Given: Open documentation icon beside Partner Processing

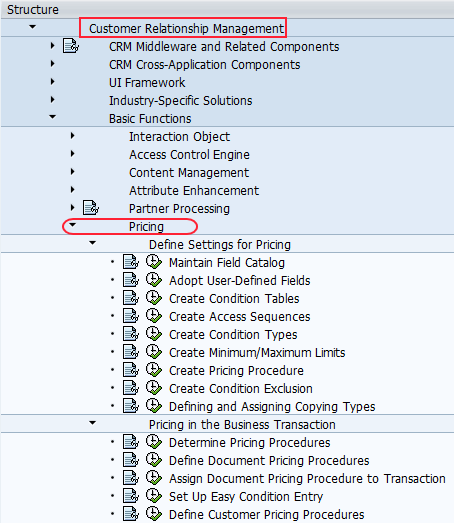Looking at the screenshot, I should point(91,208).
